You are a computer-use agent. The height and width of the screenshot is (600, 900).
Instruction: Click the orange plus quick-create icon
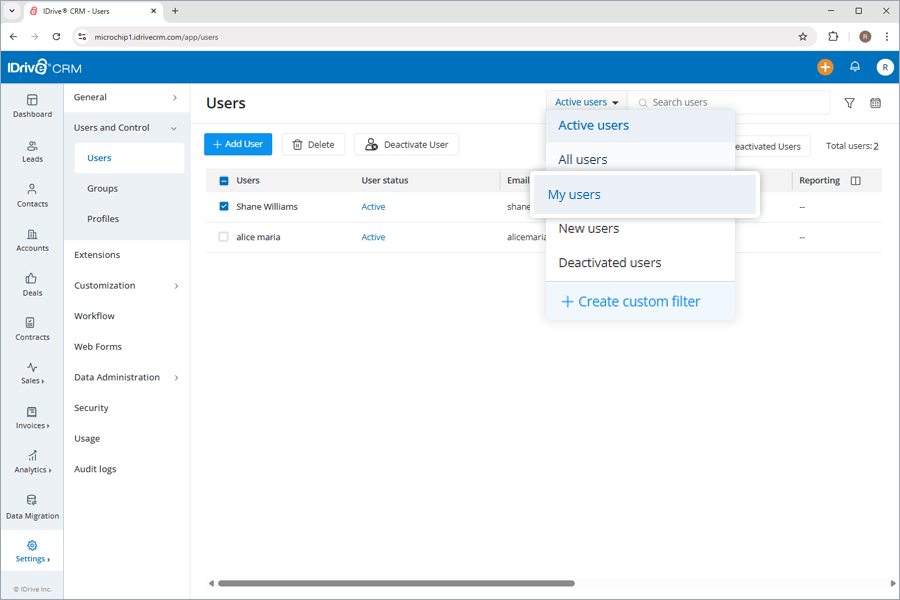[824, 67]
